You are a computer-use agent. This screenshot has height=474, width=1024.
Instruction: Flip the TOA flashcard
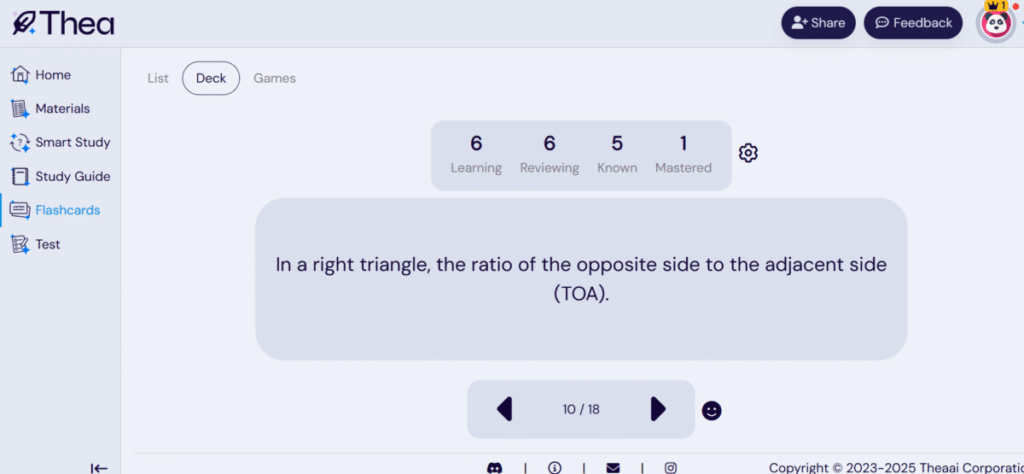click(581, 279)
